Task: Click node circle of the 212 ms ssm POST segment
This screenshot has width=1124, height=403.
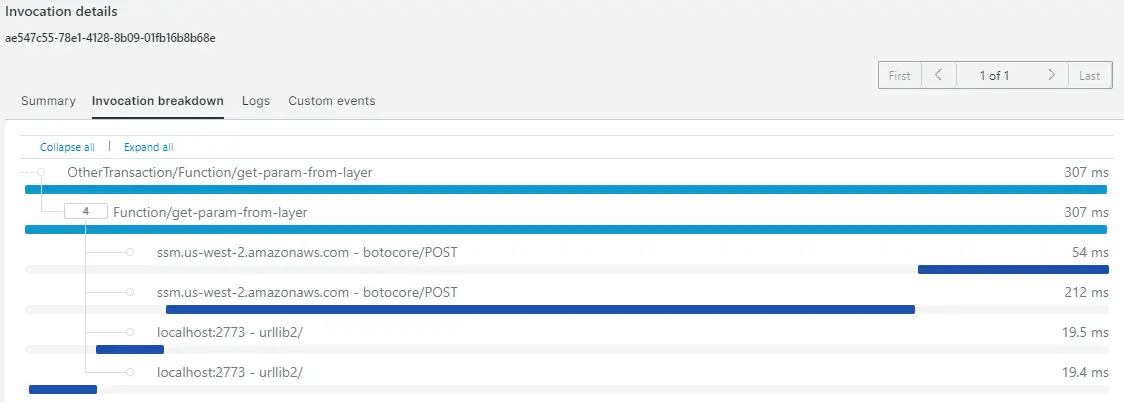Action: click(130, 293)
